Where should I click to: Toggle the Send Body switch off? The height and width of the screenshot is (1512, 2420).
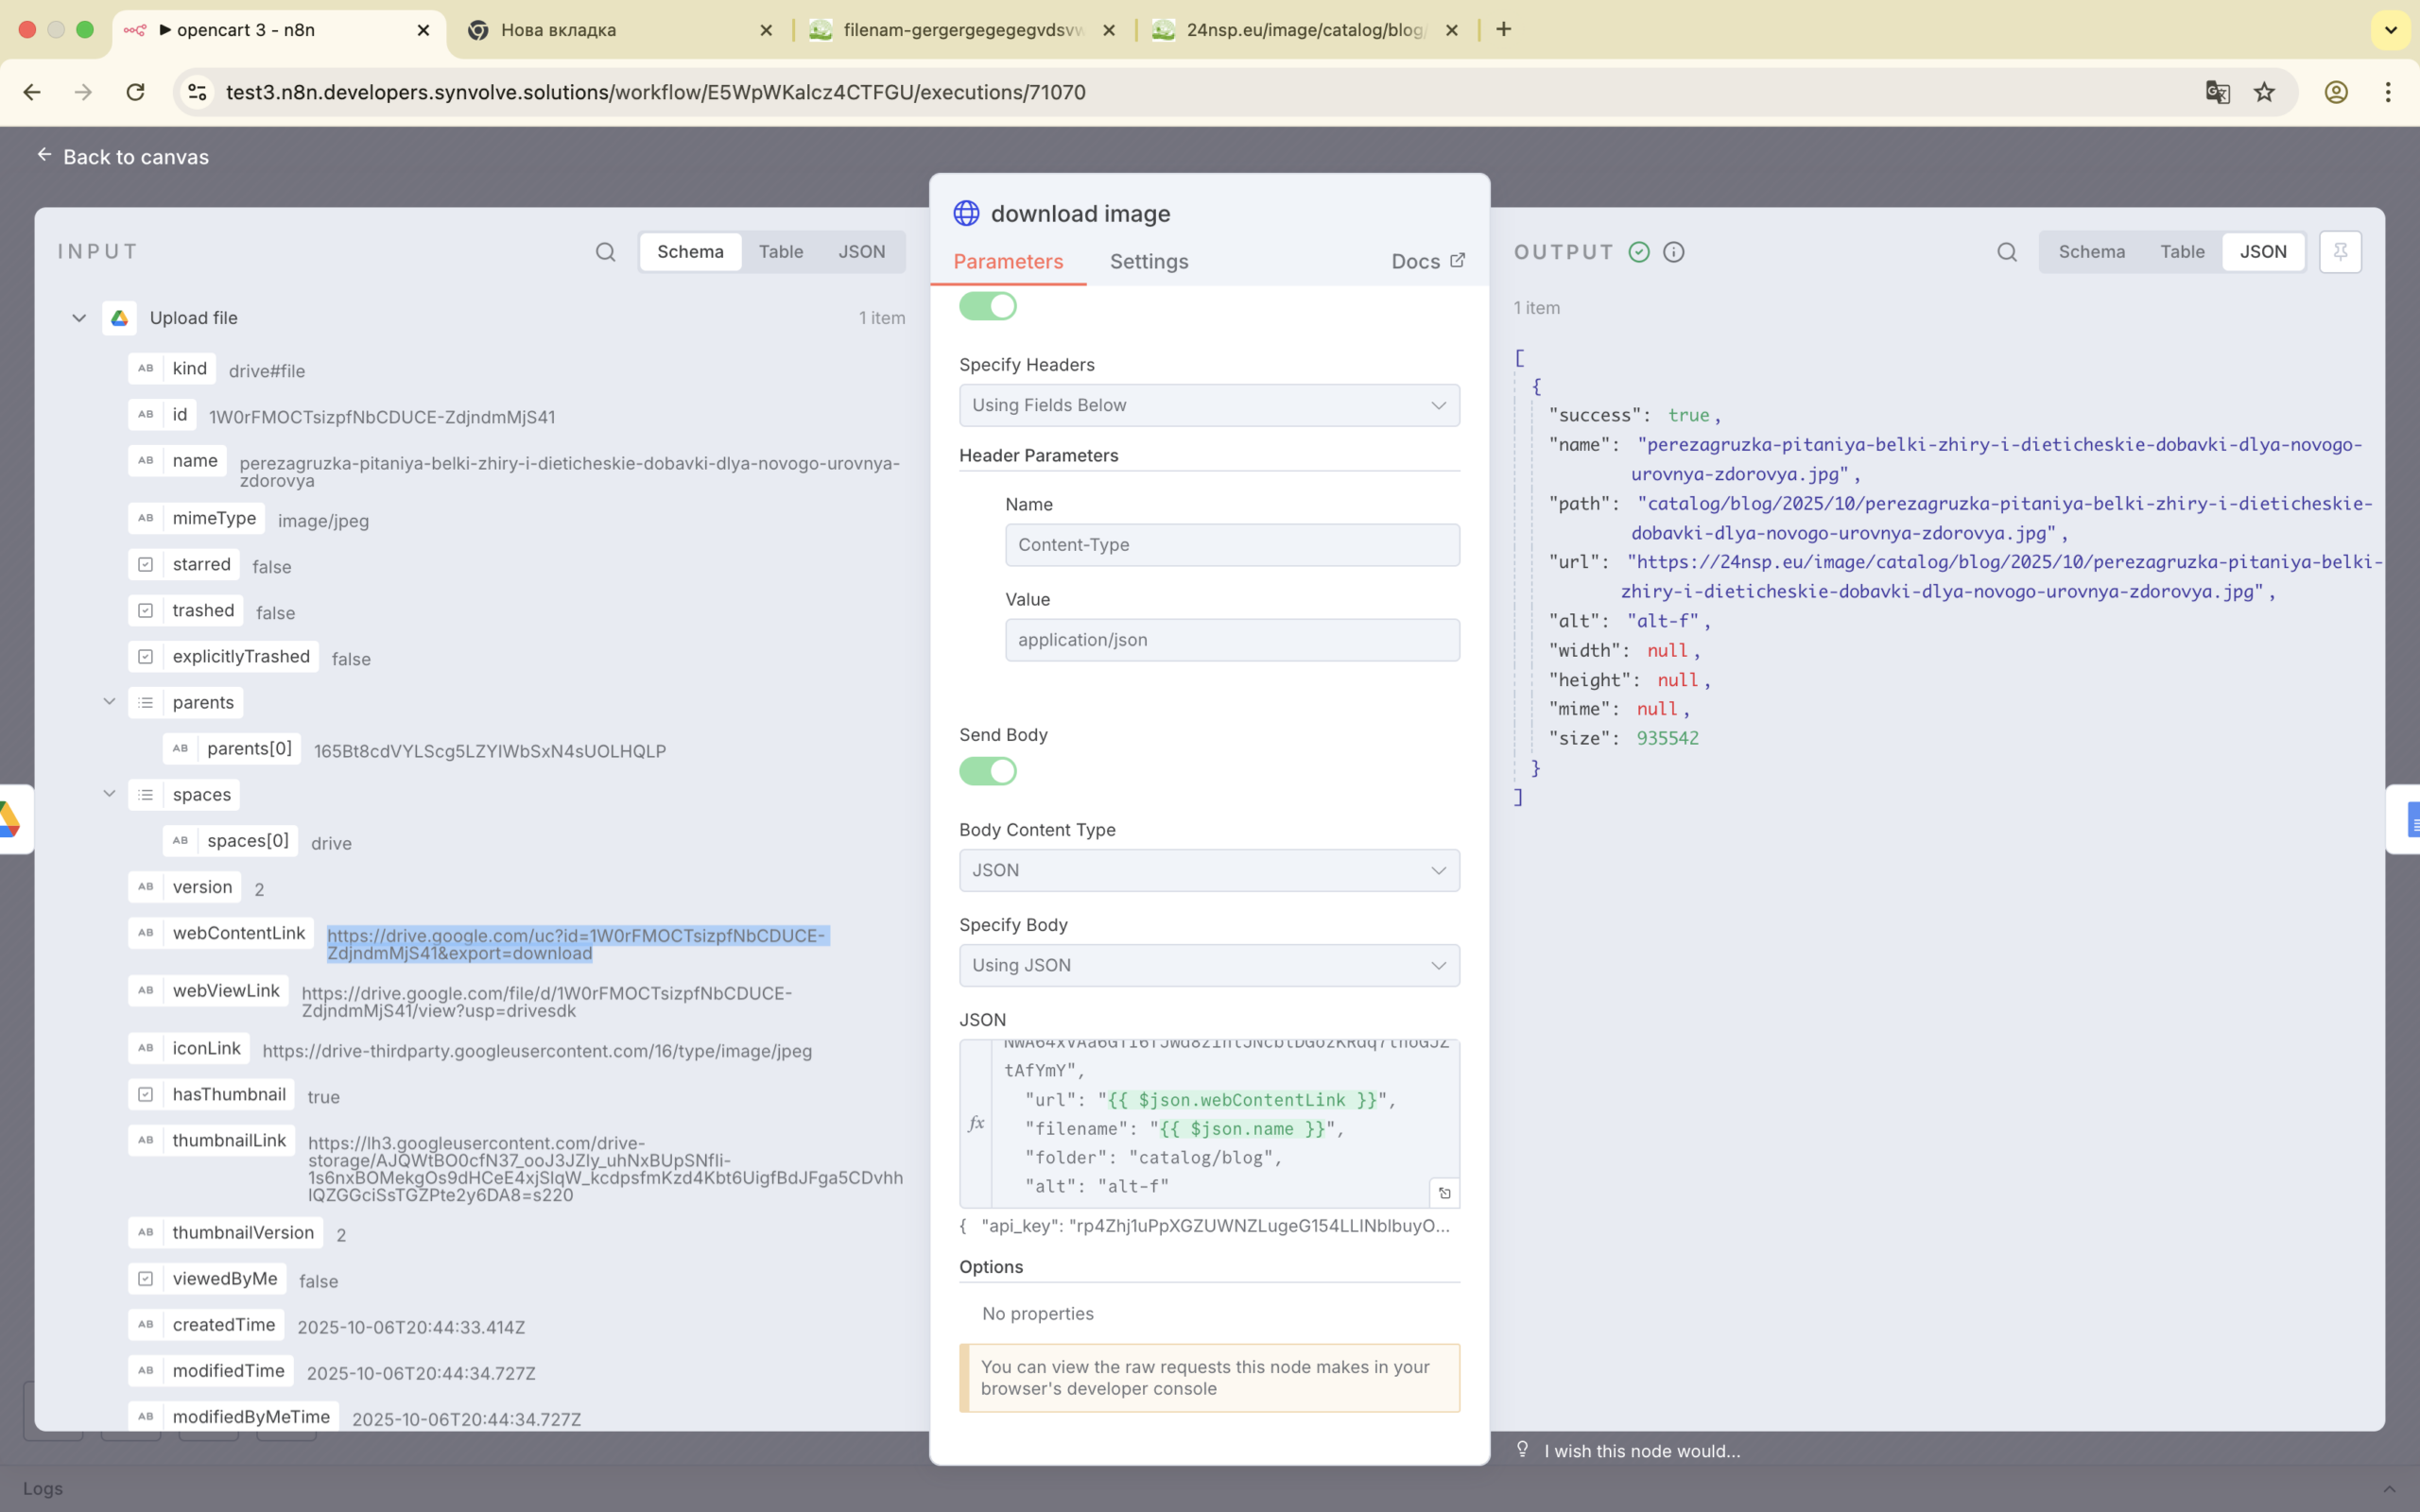click(987, 771)
